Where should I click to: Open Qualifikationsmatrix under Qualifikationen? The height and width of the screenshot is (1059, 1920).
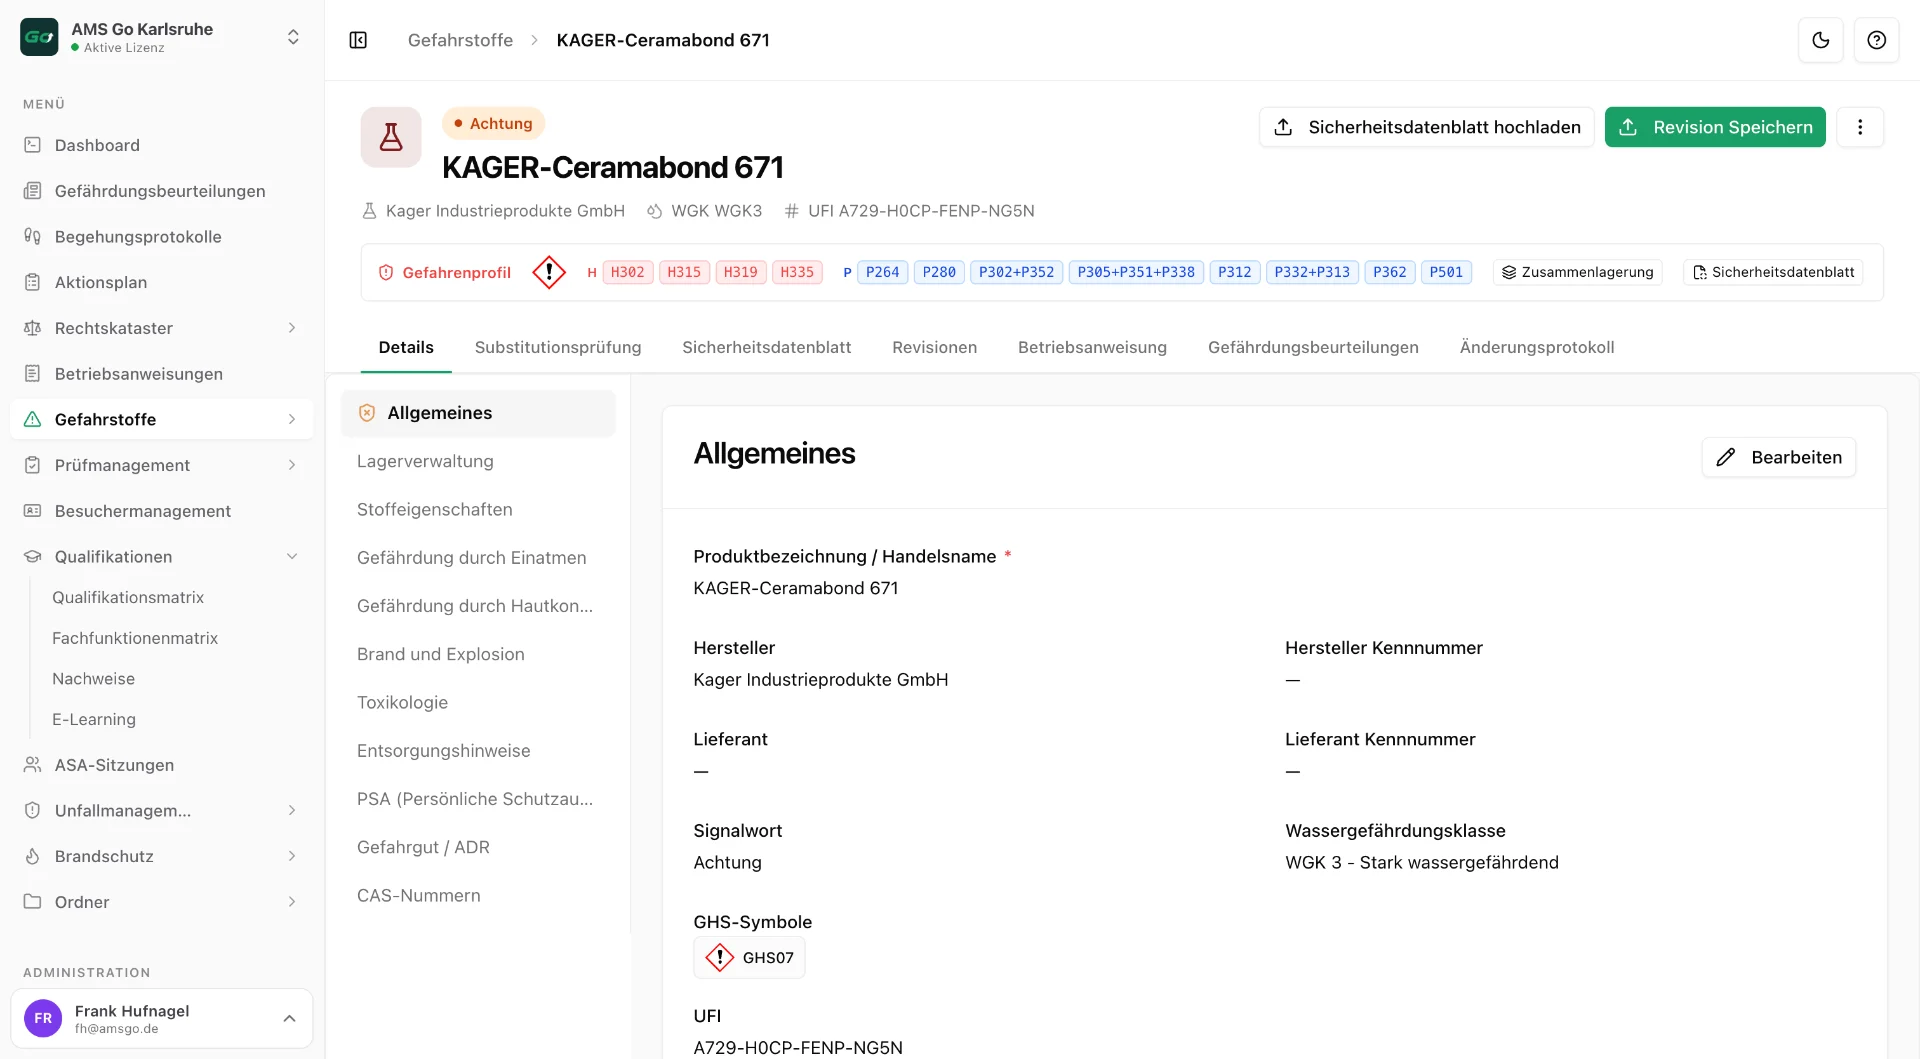click(x=128, y=597)
